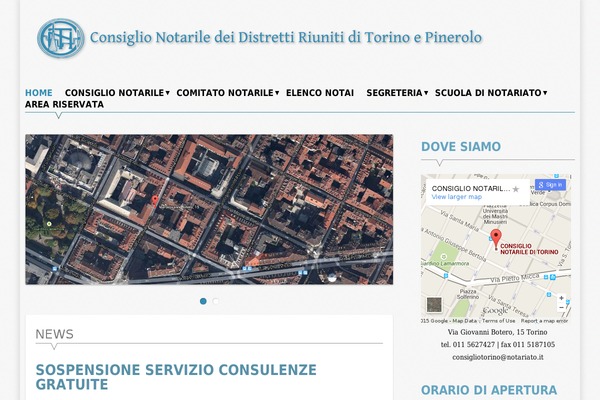Click the red map pin marker
This screenshot has width=600, height=400.
pos(496,239)
